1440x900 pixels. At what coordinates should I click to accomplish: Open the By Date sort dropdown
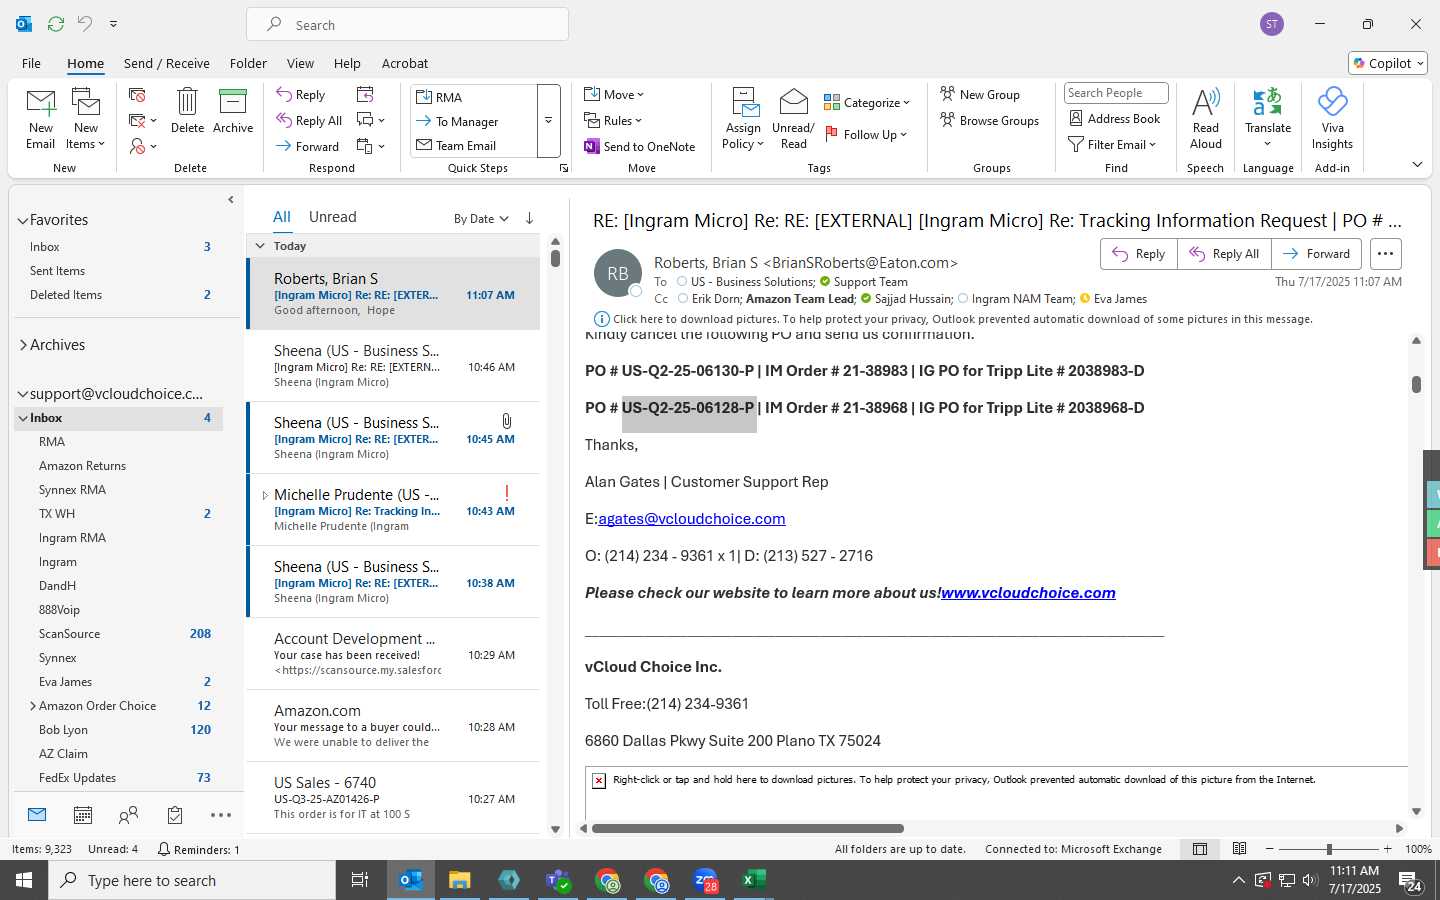(481, 218)
